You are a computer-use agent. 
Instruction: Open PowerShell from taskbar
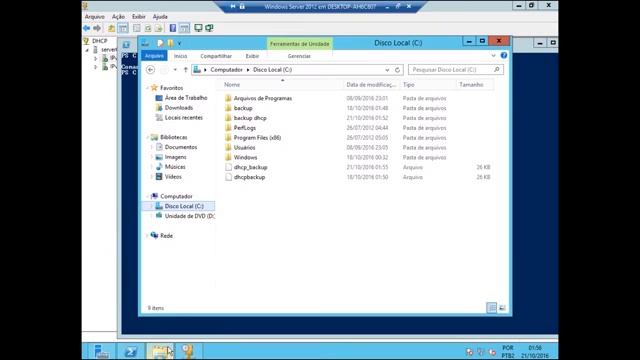click(x=131, y=351)
